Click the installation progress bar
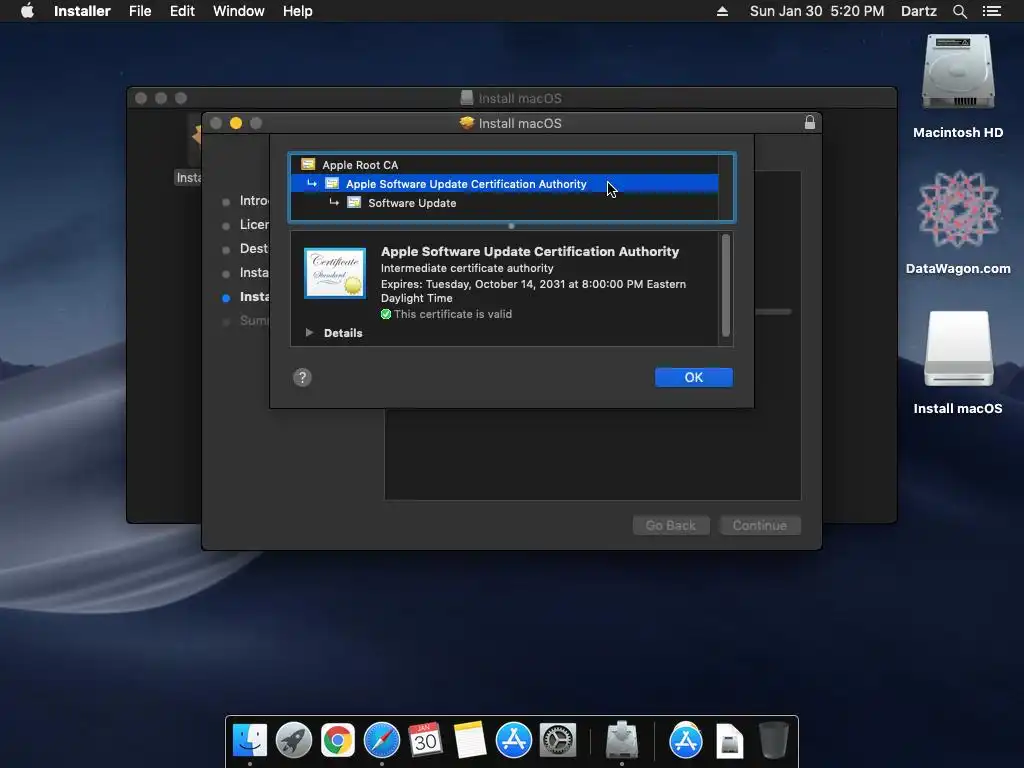The width and height of the screenshot is (1024, 768). [x=773, y=312]
